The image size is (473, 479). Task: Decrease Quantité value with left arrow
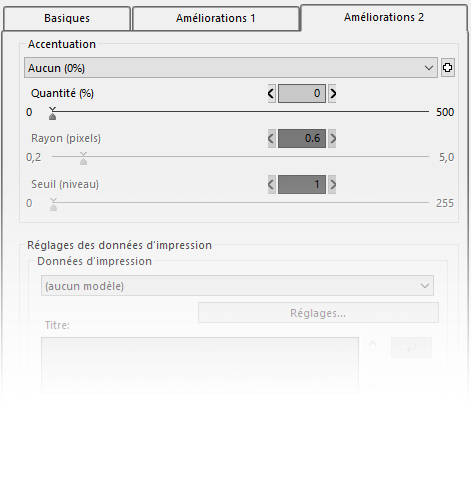(x=271, y=93)
